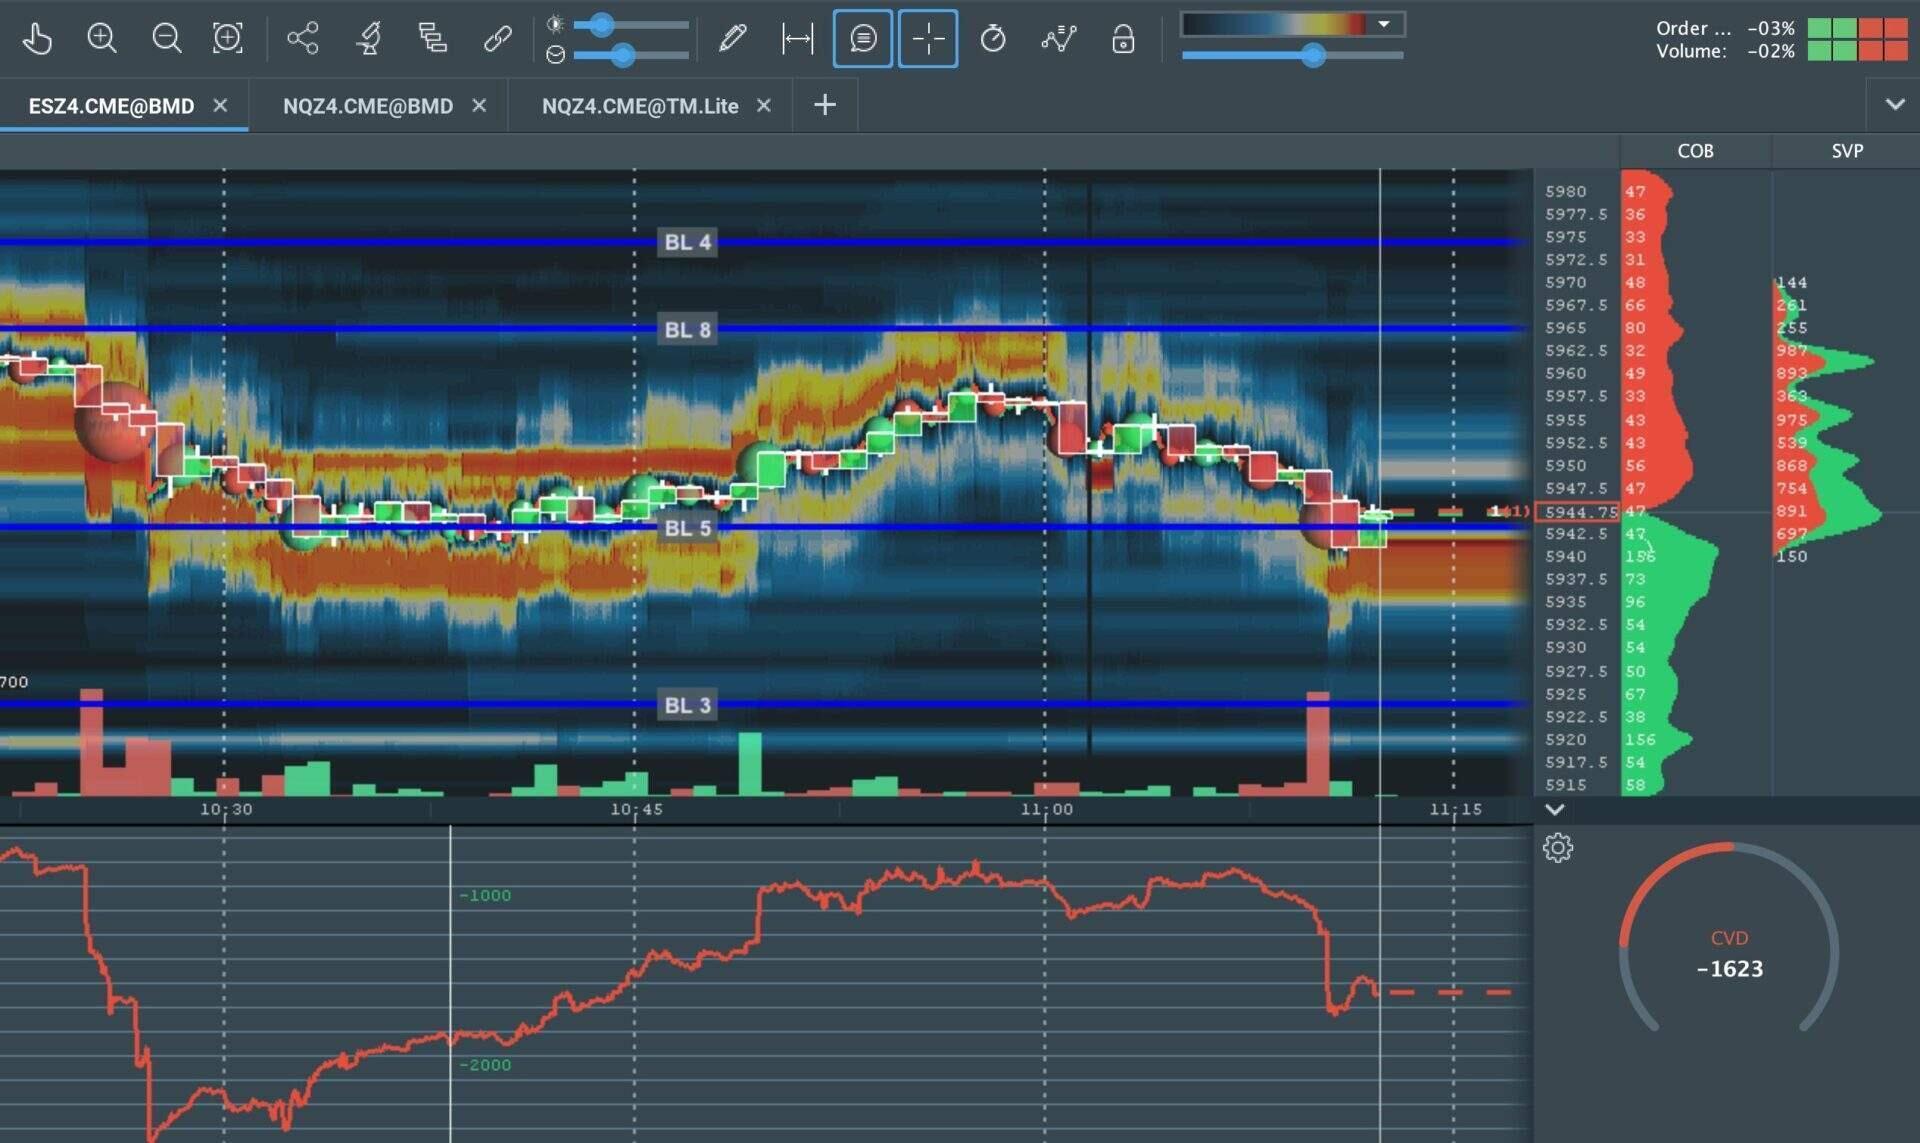Toggle the crosshair cursor mode
1920x1143 pixels.
click(928, 38)
